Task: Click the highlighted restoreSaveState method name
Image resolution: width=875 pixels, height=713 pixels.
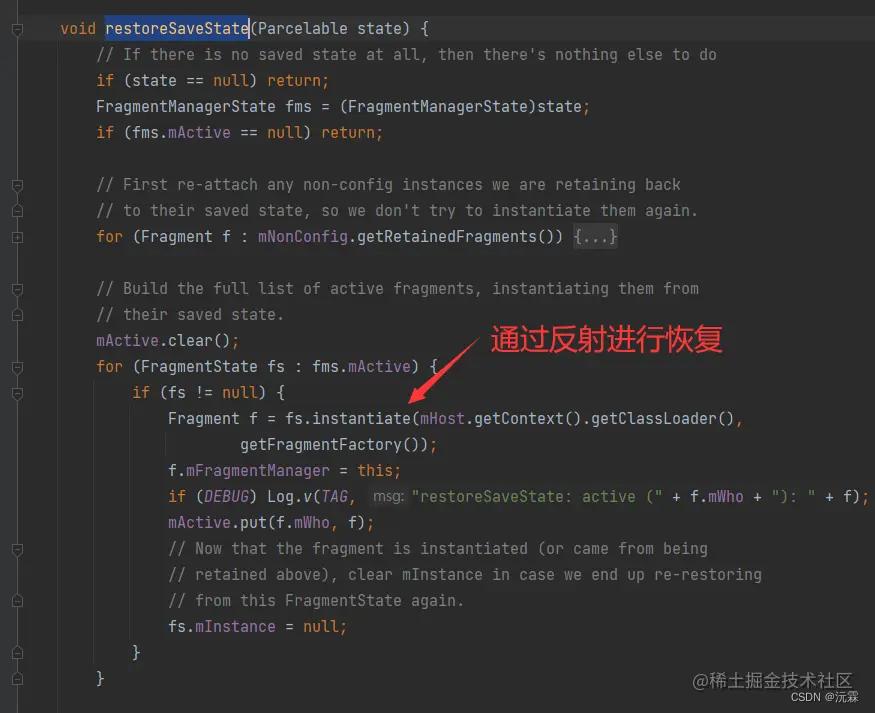Action: point(177,28)
